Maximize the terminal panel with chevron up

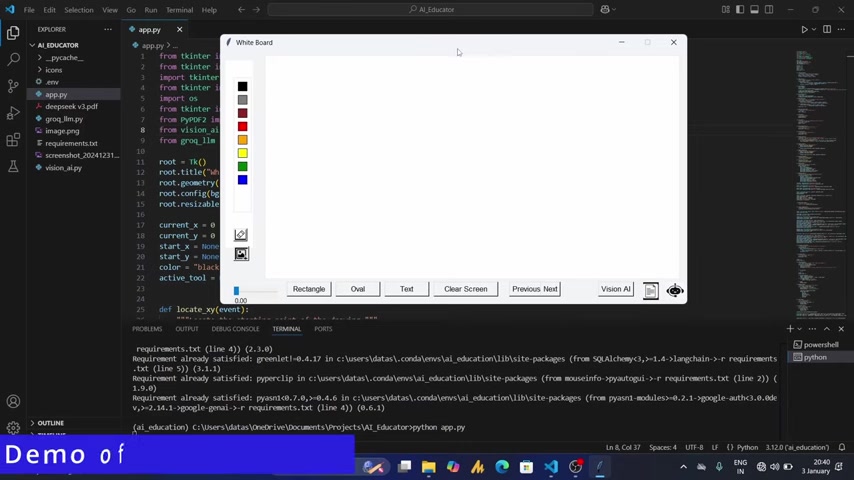[x=827, y=329]
